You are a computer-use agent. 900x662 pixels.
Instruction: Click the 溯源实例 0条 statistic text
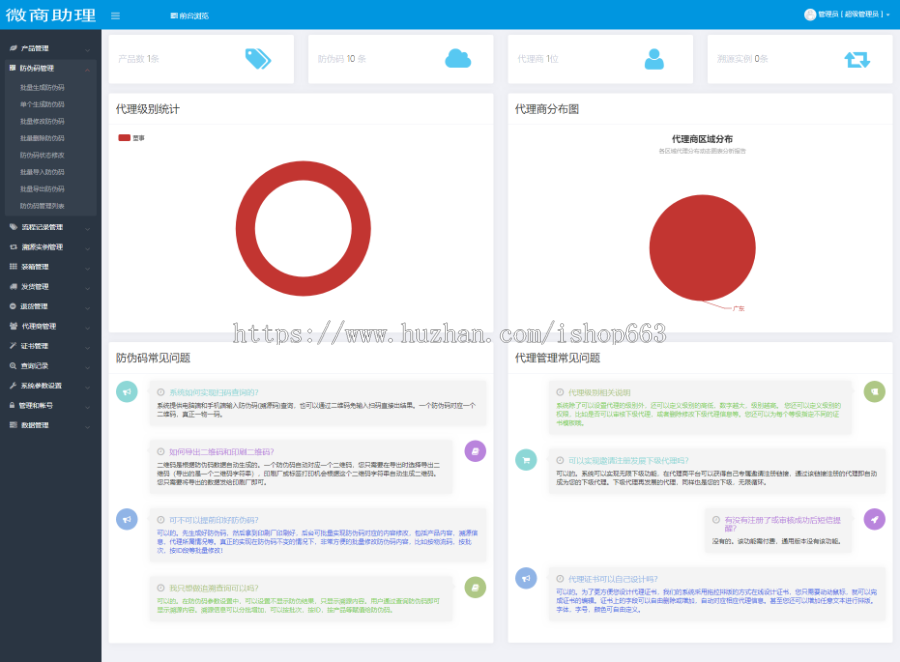(743, 59)
